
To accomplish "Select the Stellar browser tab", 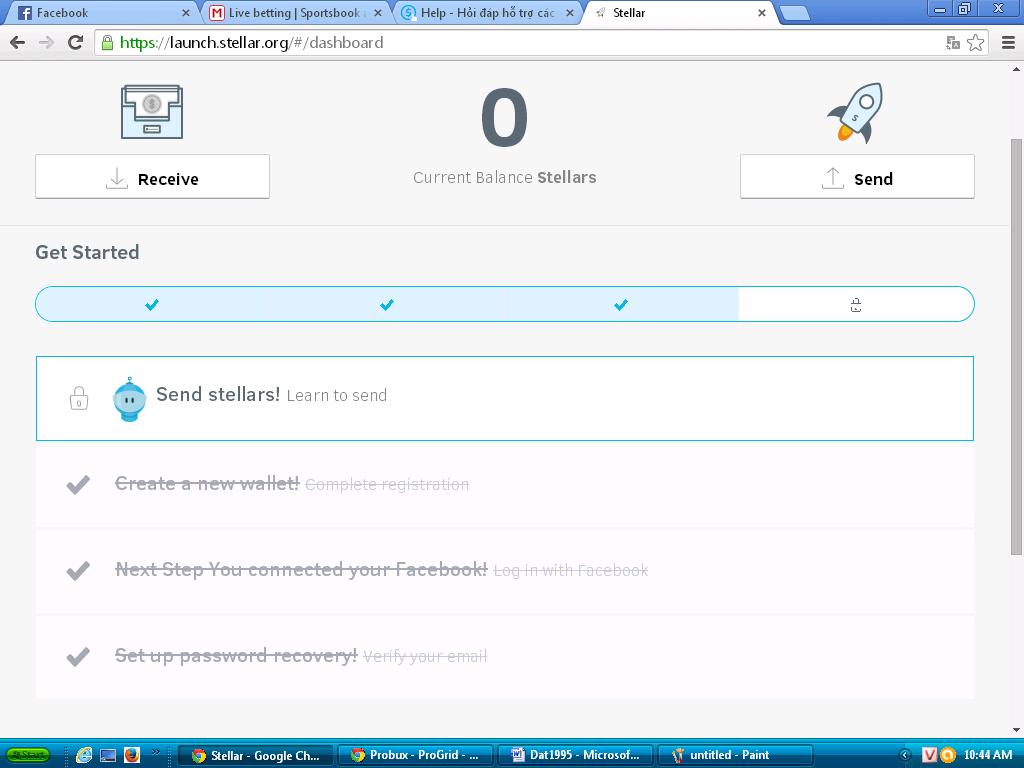I will tap(679, 13).
